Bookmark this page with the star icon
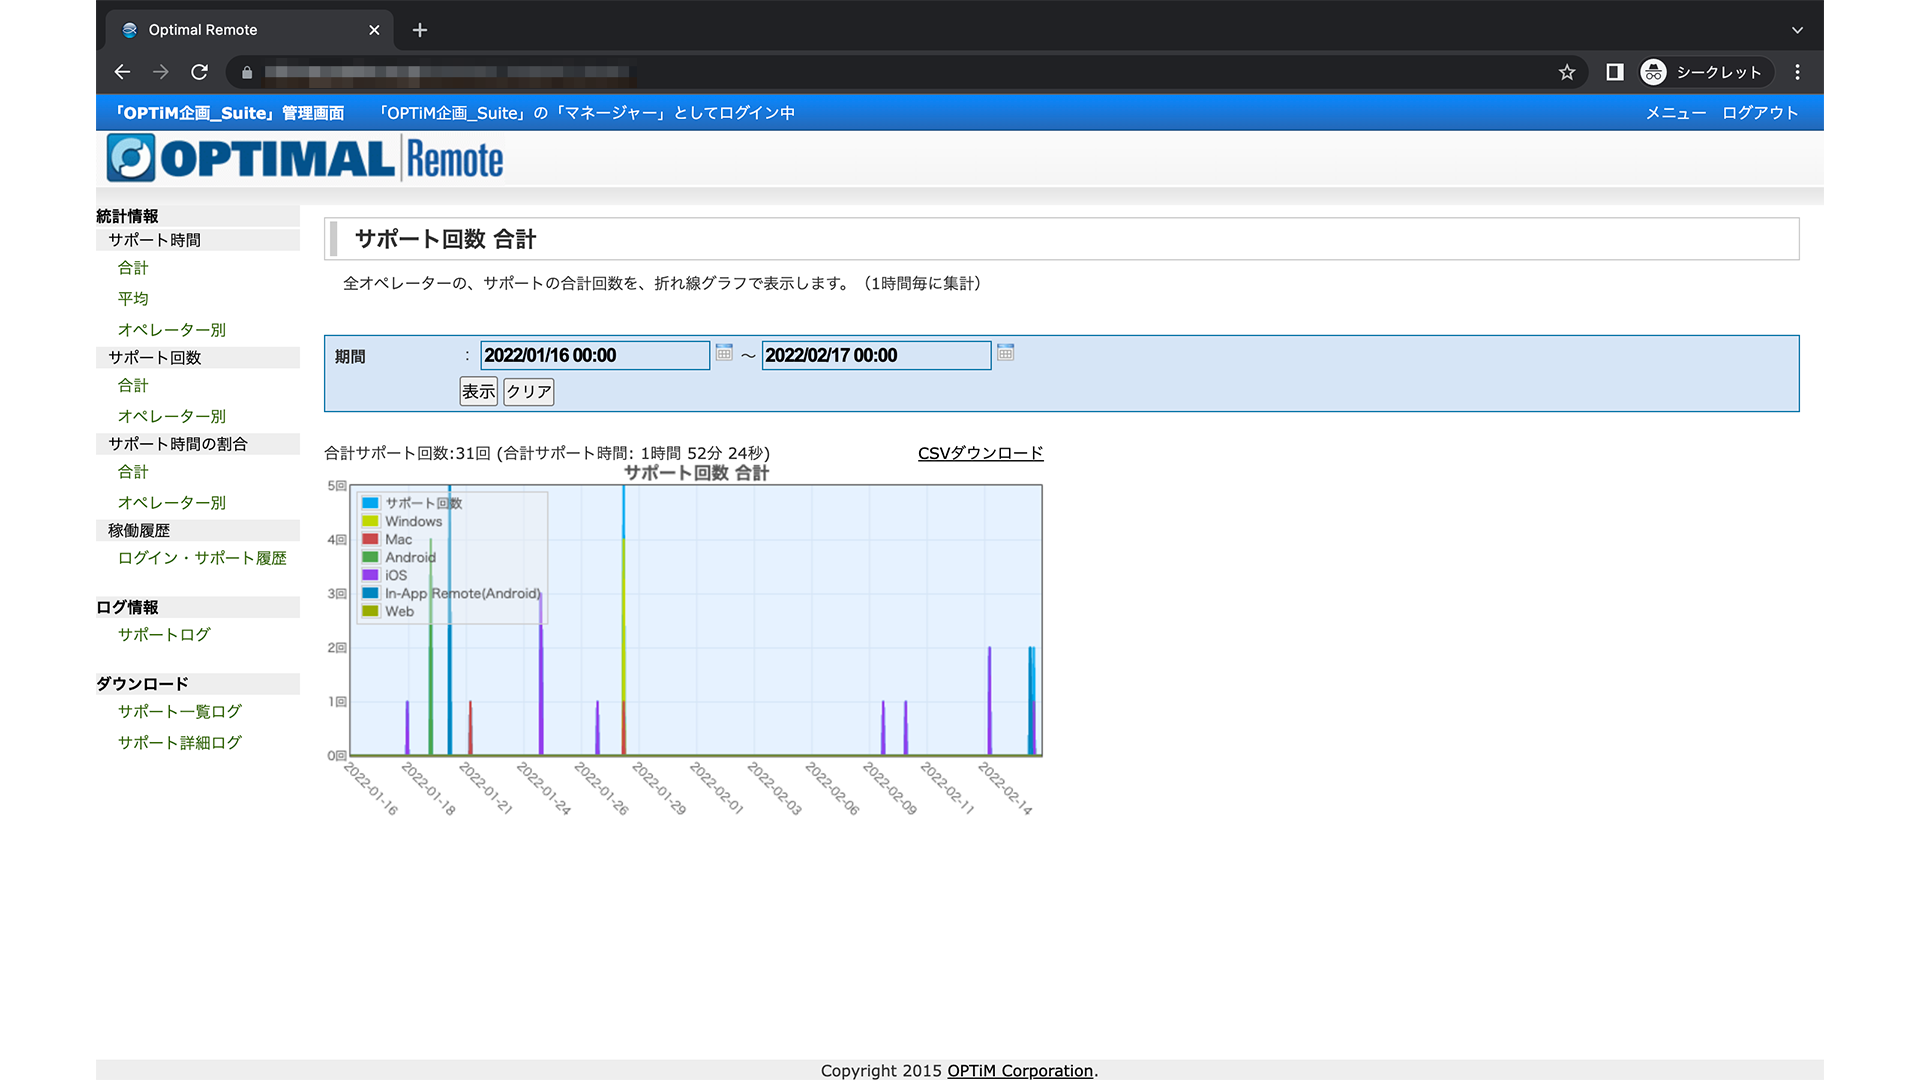Viewport: 1920px width, 1080px height. click(x=1566, y=72)
